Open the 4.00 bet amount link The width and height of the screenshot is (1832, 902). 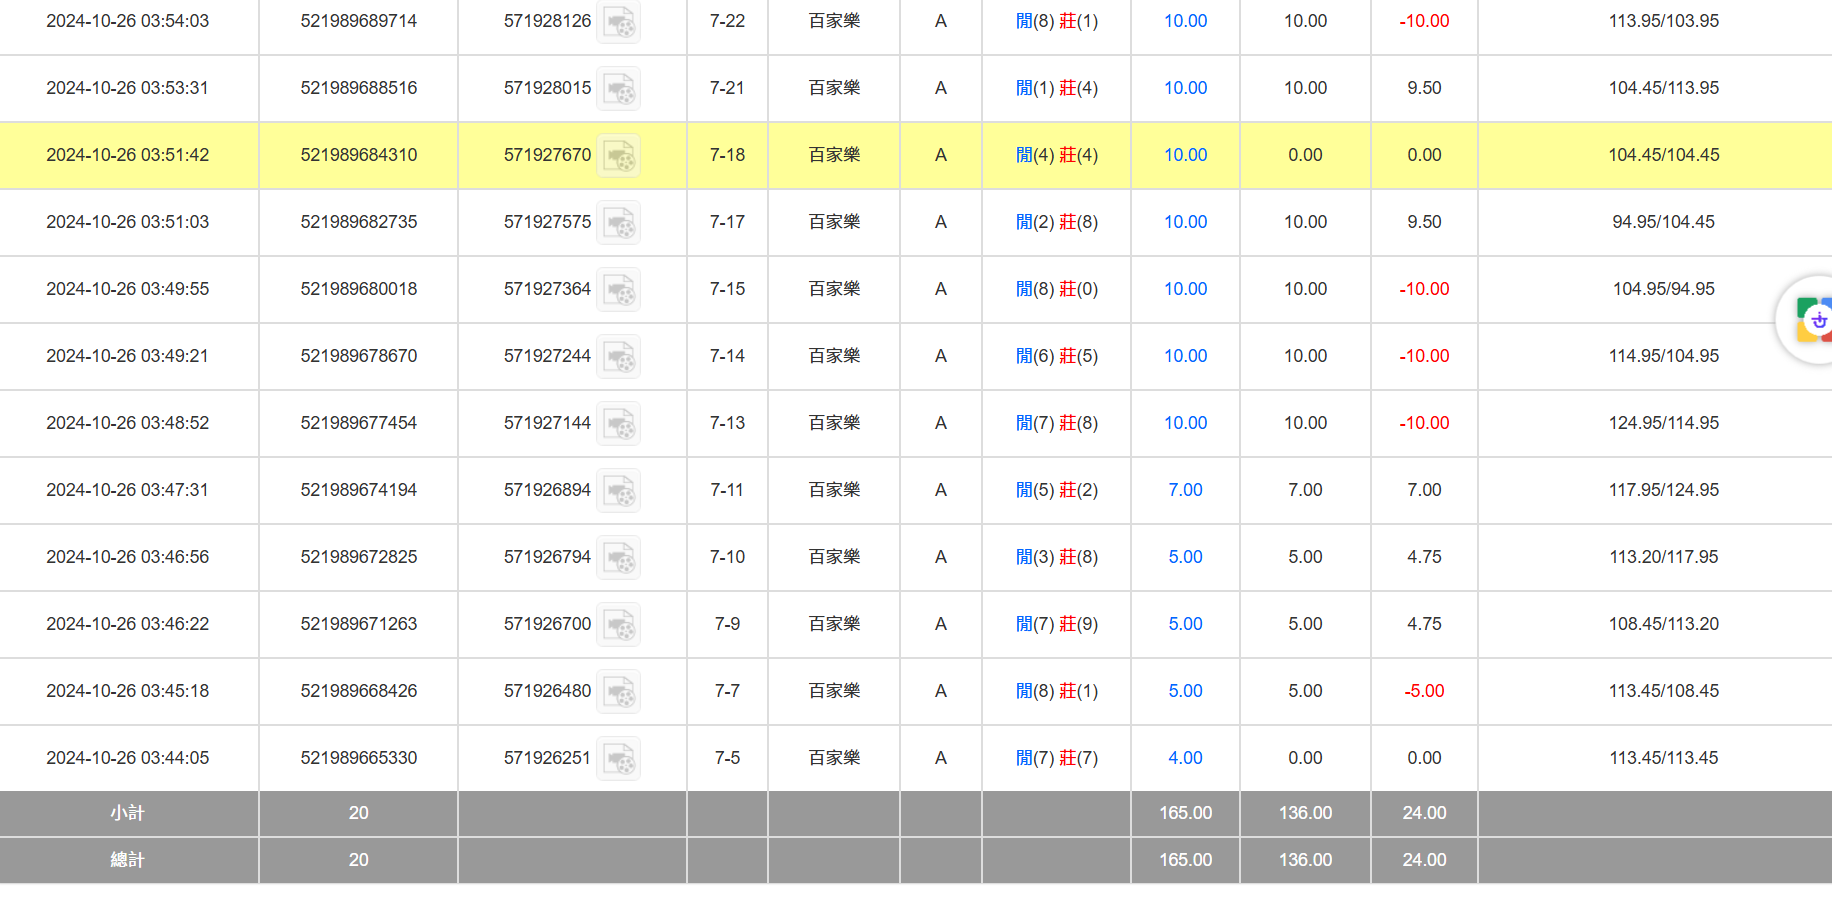[x=1185, y=758]
